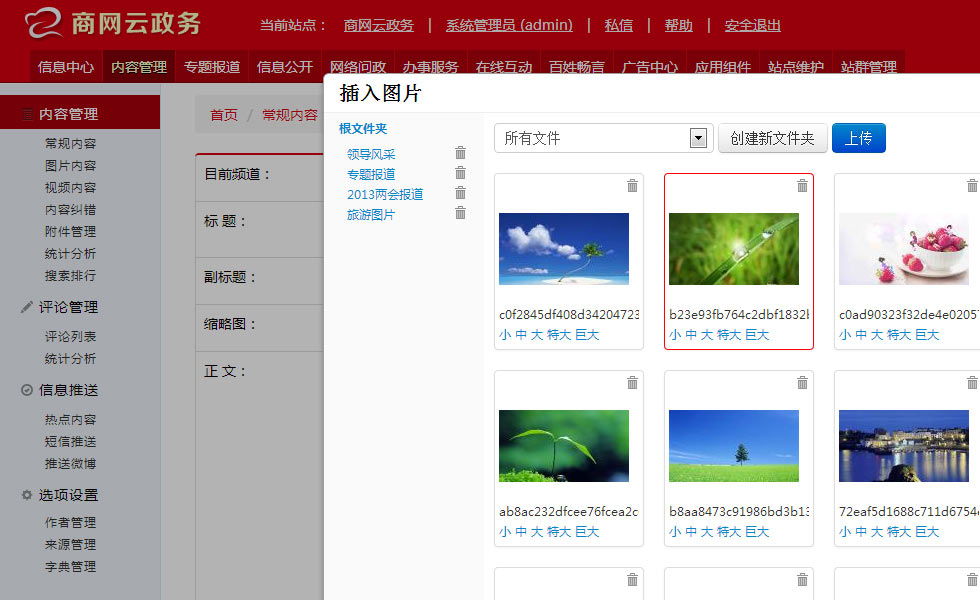Select the blue sky island thumbnail c0f2845df408
Image resolution: width=980 pixels, height=600 pixels.
click(564, 249)
